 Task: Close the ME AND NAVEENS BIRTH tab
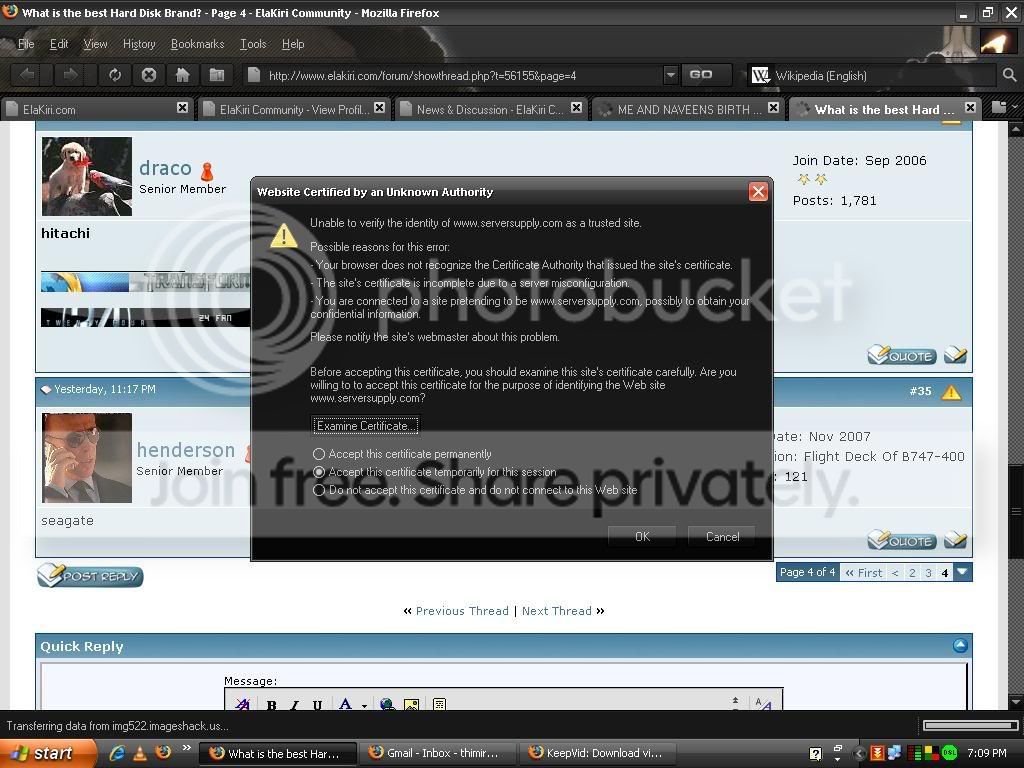coord(773,108)
